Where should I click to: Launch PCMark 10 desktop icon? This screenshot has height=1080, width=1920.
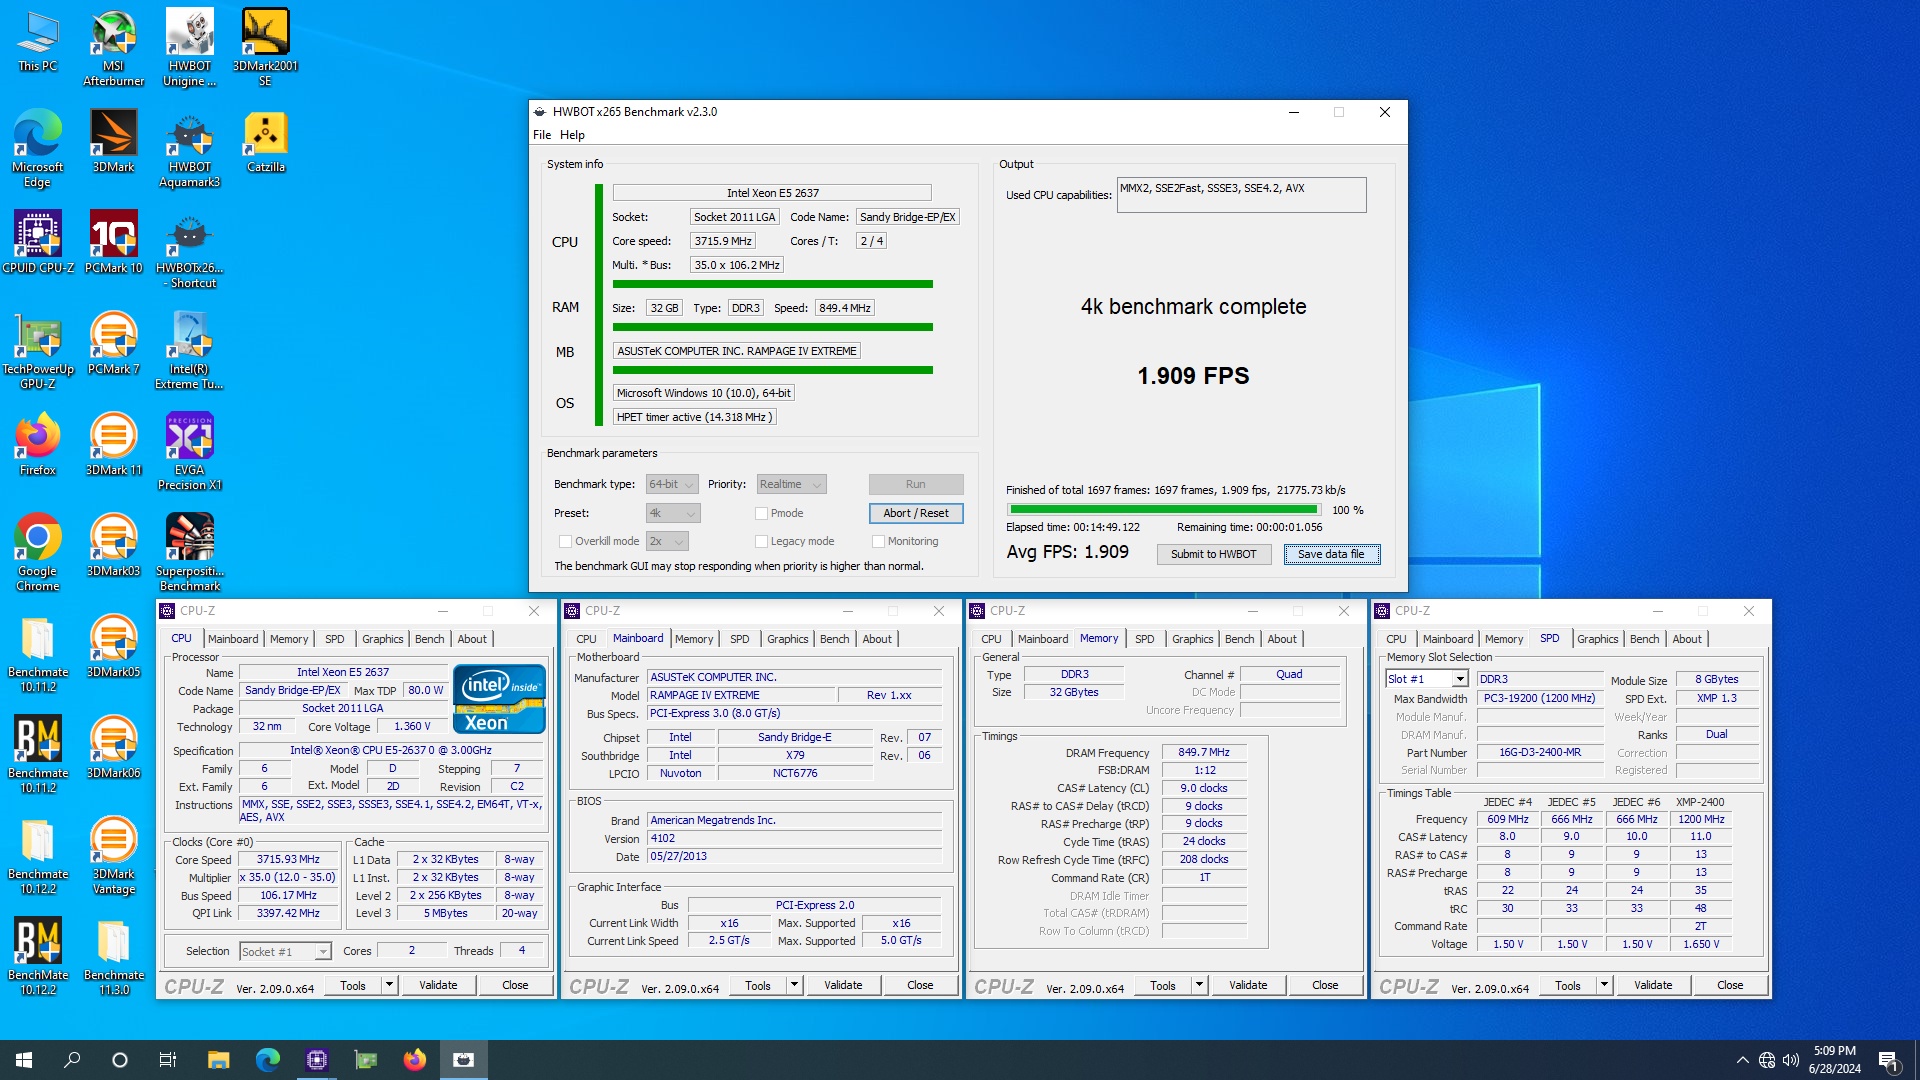tap(113, 242)
